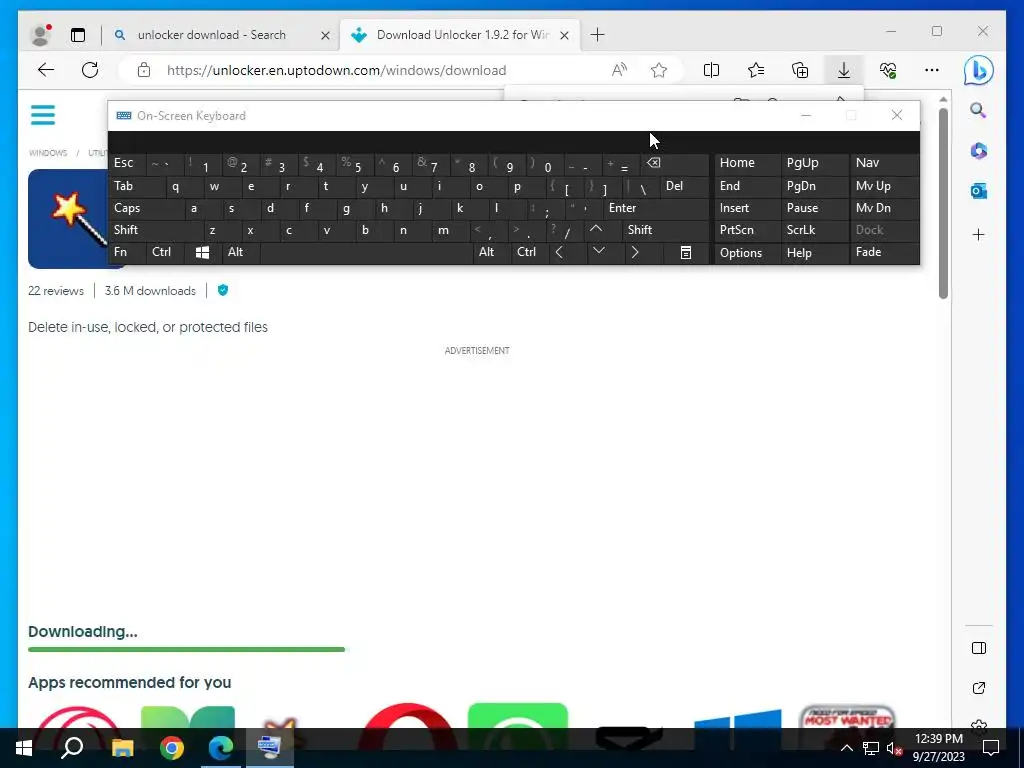Open the Downloads toolbar icon
The width and height of the screenshot is (1024, 768).
click(x=844, y=70)
